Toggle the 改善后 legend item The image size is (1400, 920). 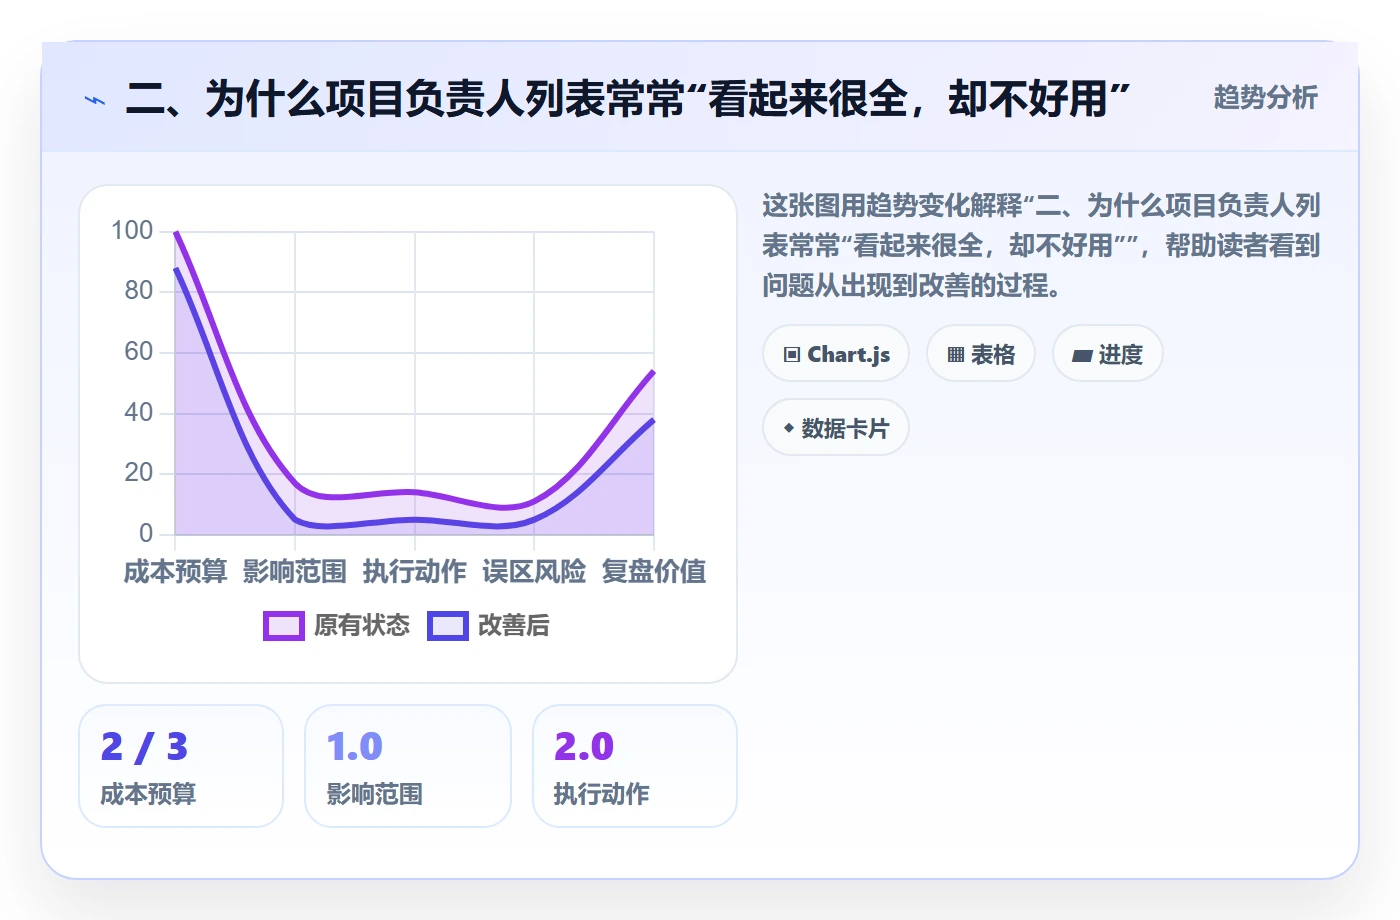point(489,625)
